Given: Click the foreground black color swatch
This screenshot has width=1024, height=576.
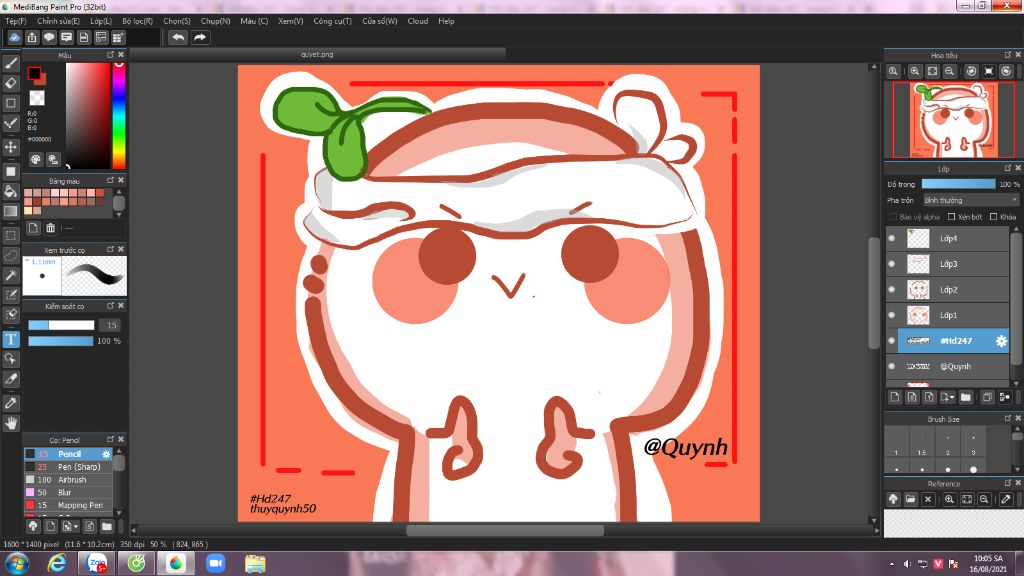Looking at the screenshot, I should click(34, 73).
